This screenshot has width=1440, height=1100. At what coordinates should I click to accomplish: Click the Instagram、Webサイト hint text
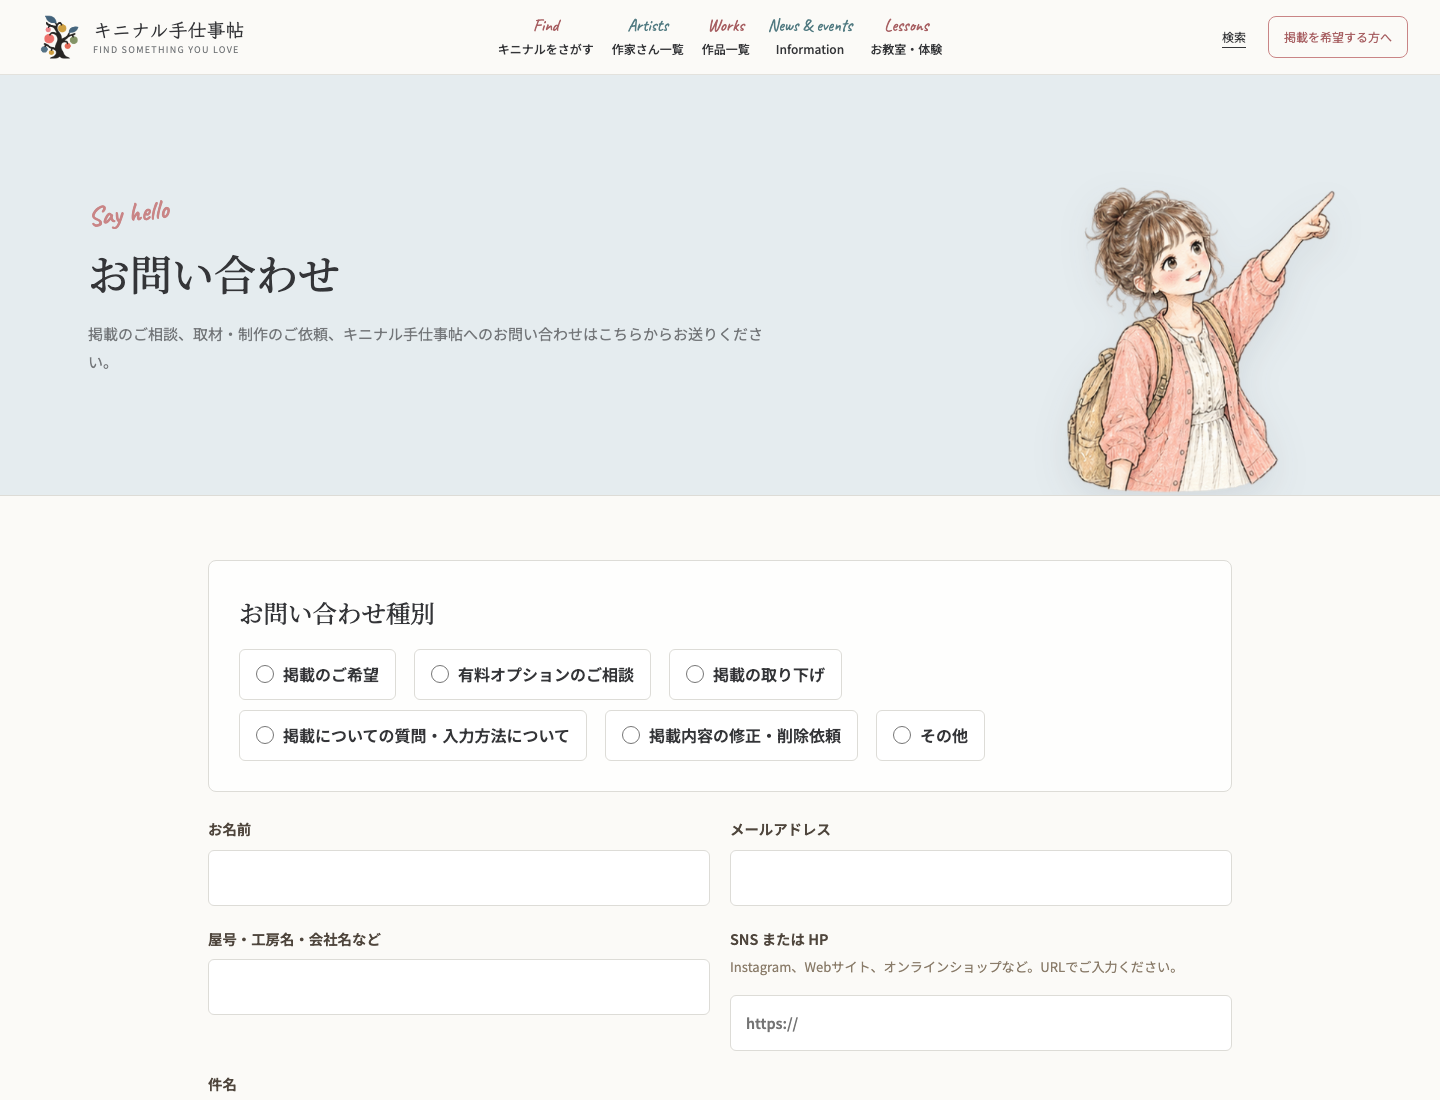[x=955, y=967]
